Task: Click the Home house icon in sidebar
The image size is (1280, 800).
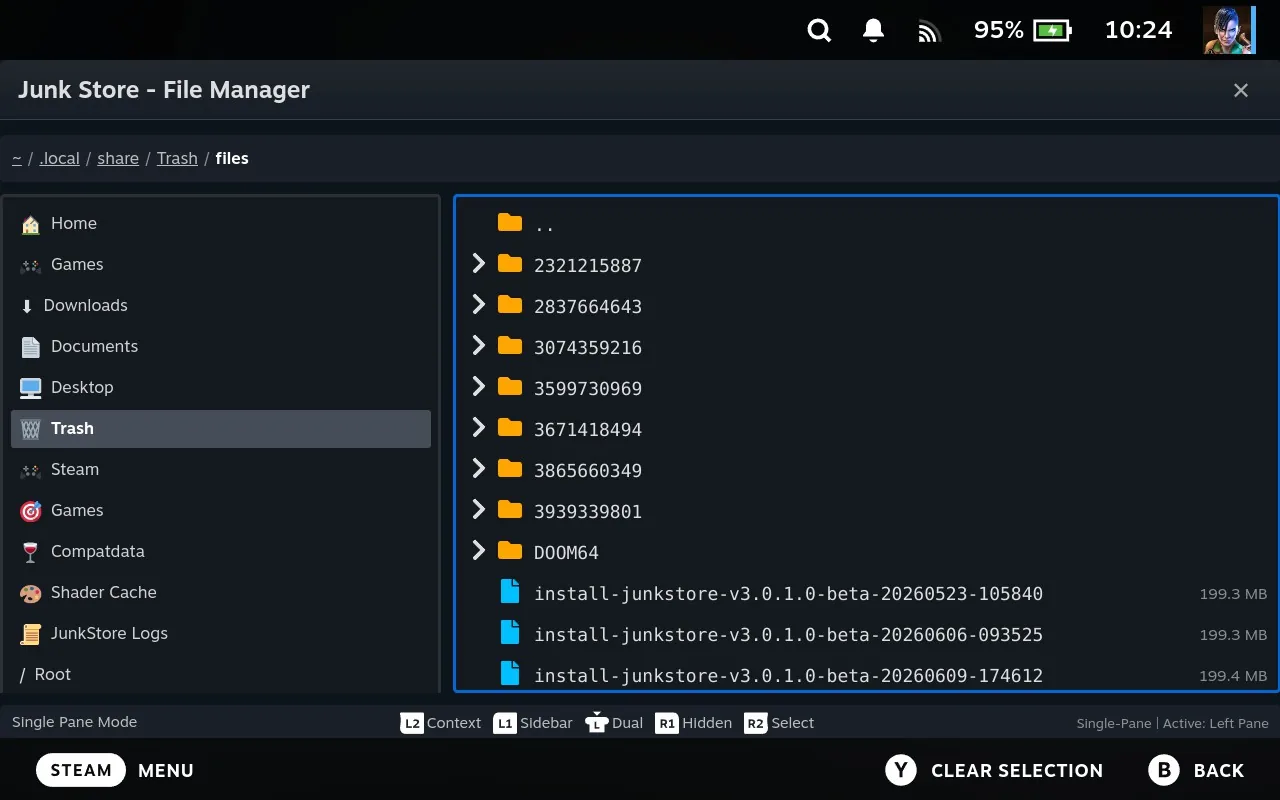Action: click(x=31, y=224)
